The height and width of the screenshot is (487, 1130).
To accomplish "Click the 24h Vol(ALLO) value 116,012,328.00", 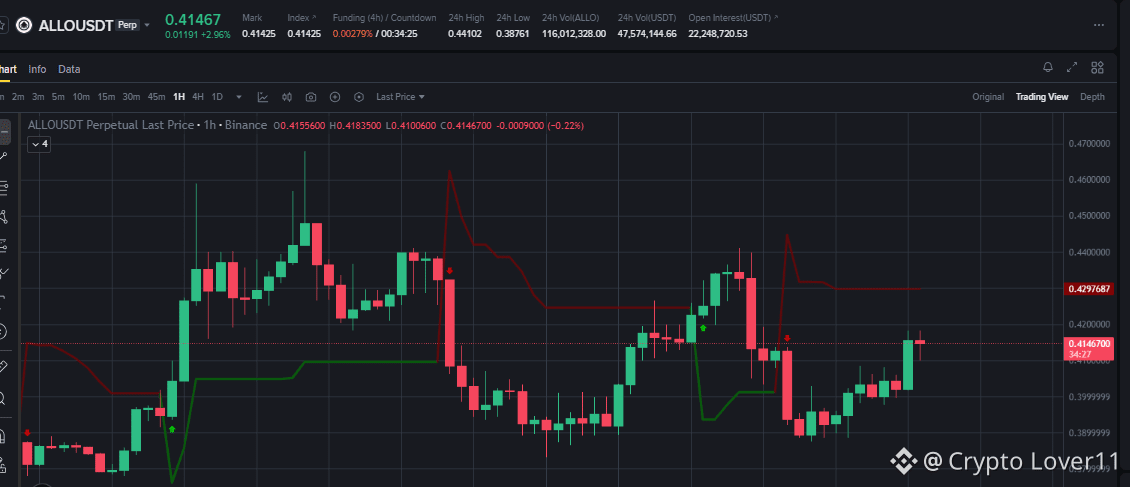I will (x=574, y=34).
